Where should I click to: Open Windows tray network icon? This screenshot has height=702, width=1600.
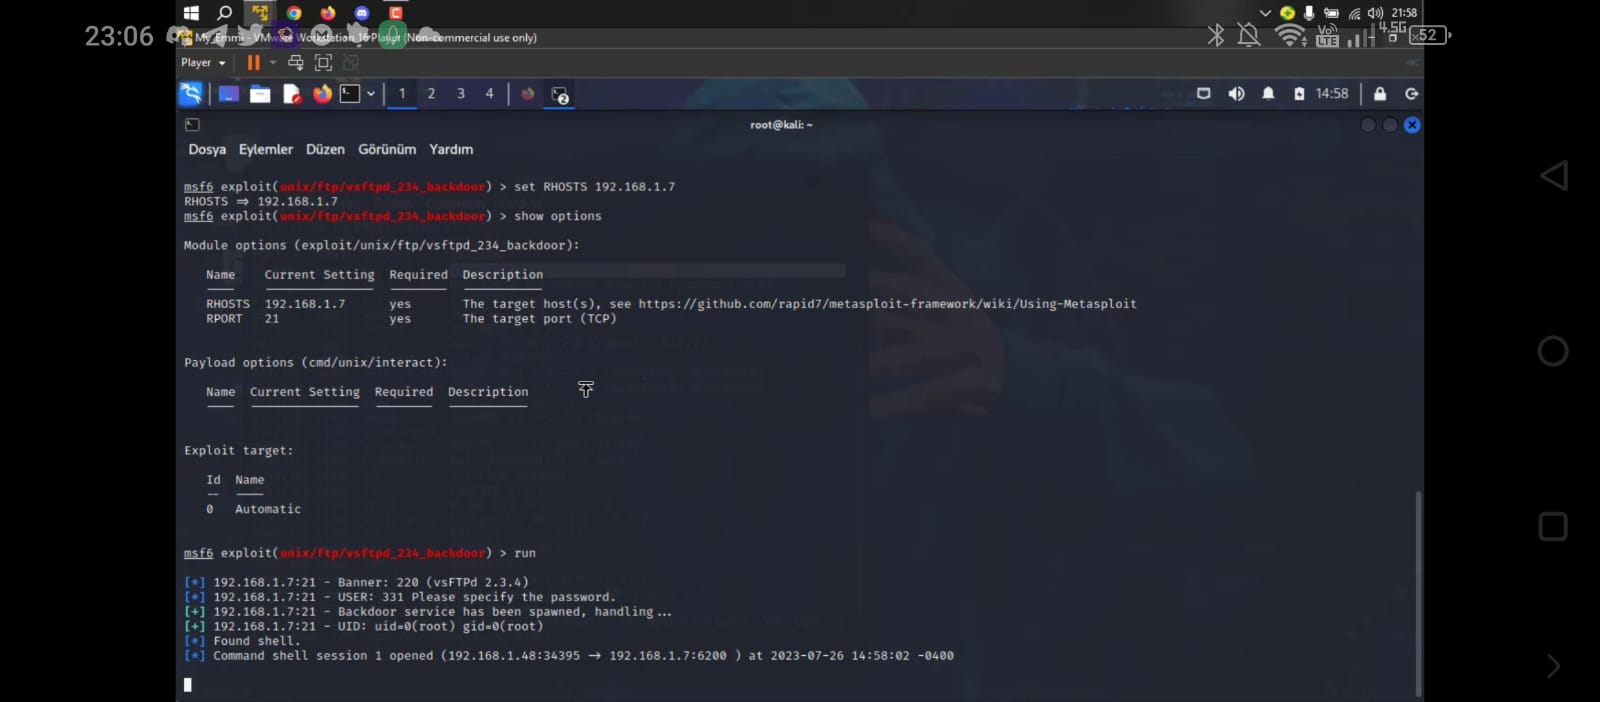click(x=1354, y=13)
